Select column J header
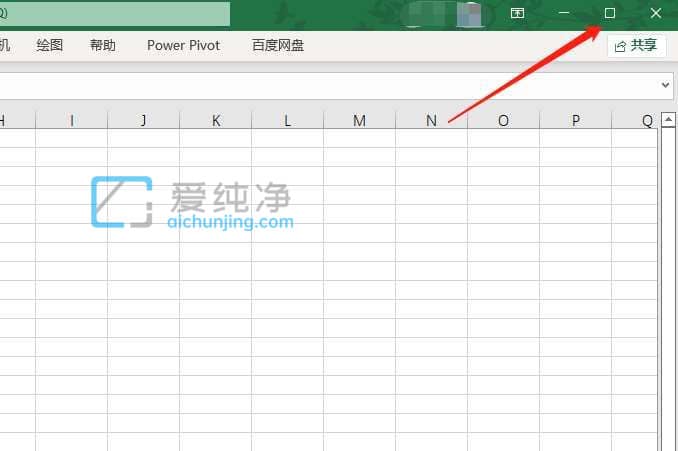This screenshot has height=451, width=678. tap(144, 120)
